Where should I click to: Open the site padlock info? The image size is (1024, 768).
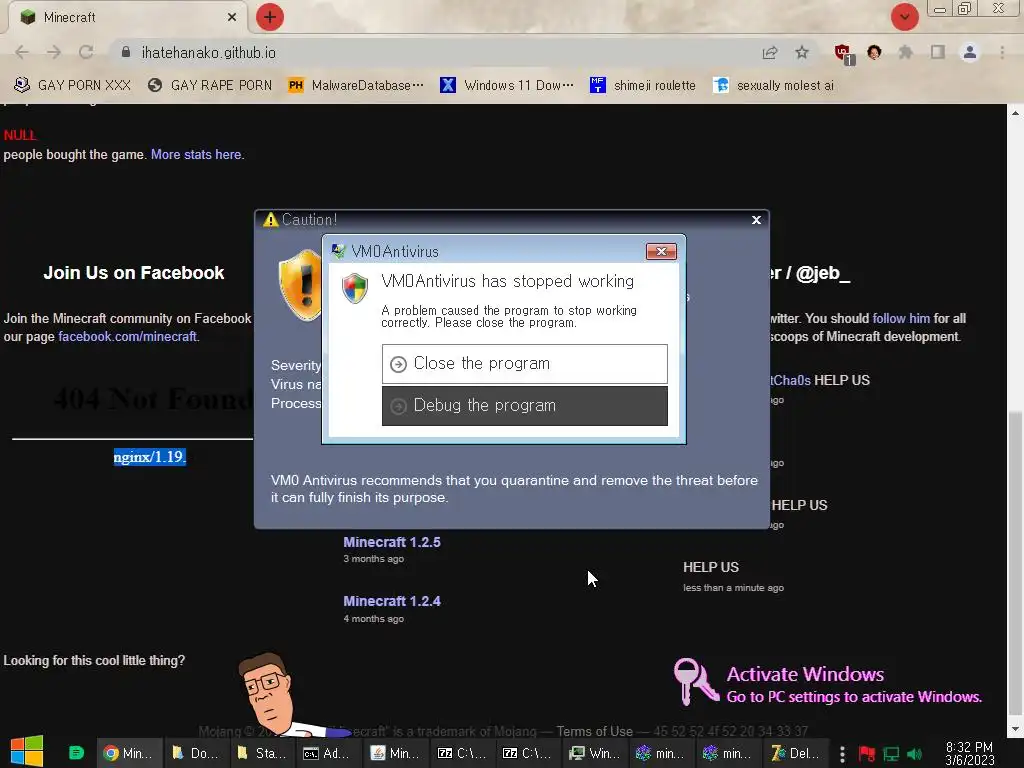click(126, 52)
